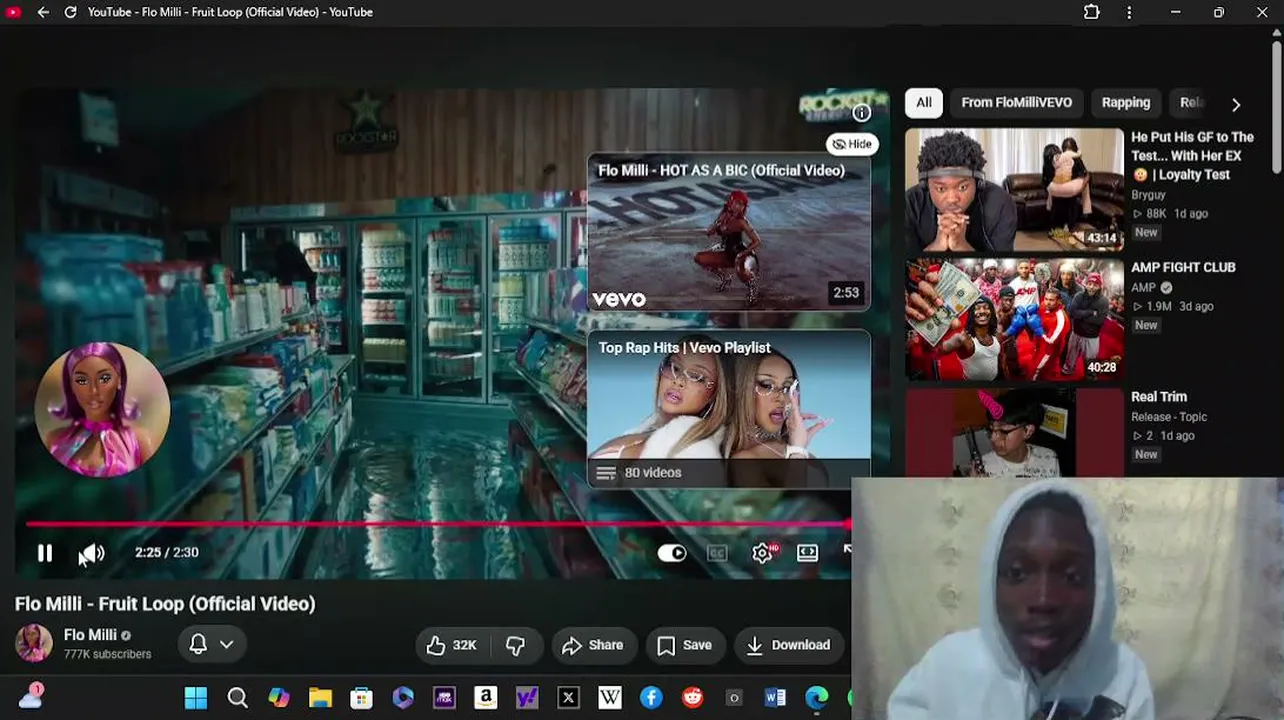This screenshot has width=1284, height=720.
Task: Dislike the video with the thumbs-down button
Action: click(516, 645)
